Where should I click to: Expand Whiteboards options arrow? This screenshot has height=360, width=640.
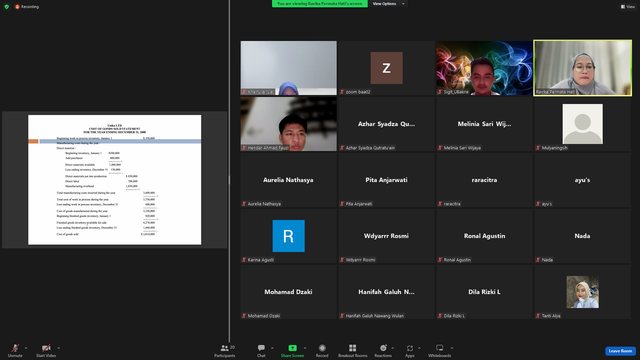(x=452, y=348)
